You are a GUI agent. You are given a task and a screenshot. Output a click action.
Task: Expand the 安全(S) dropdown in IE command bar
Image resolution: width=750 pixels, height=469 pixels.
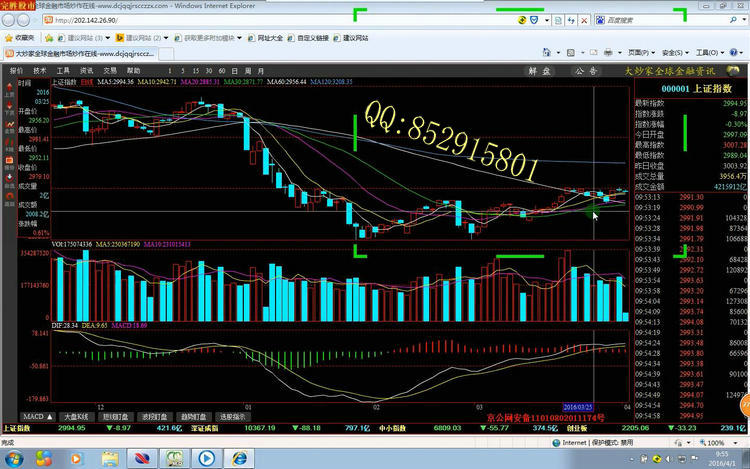click(674, 53)
